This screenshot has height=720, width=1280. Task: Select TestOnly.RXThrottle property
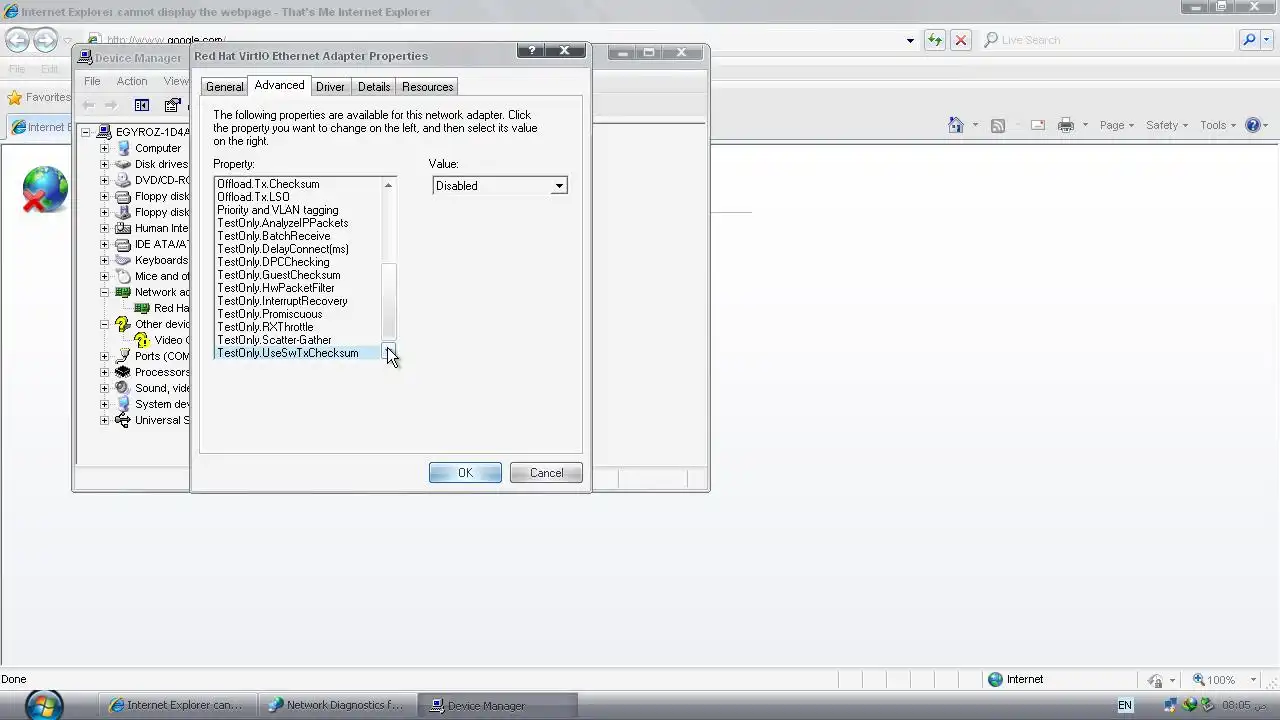point(265,327)
